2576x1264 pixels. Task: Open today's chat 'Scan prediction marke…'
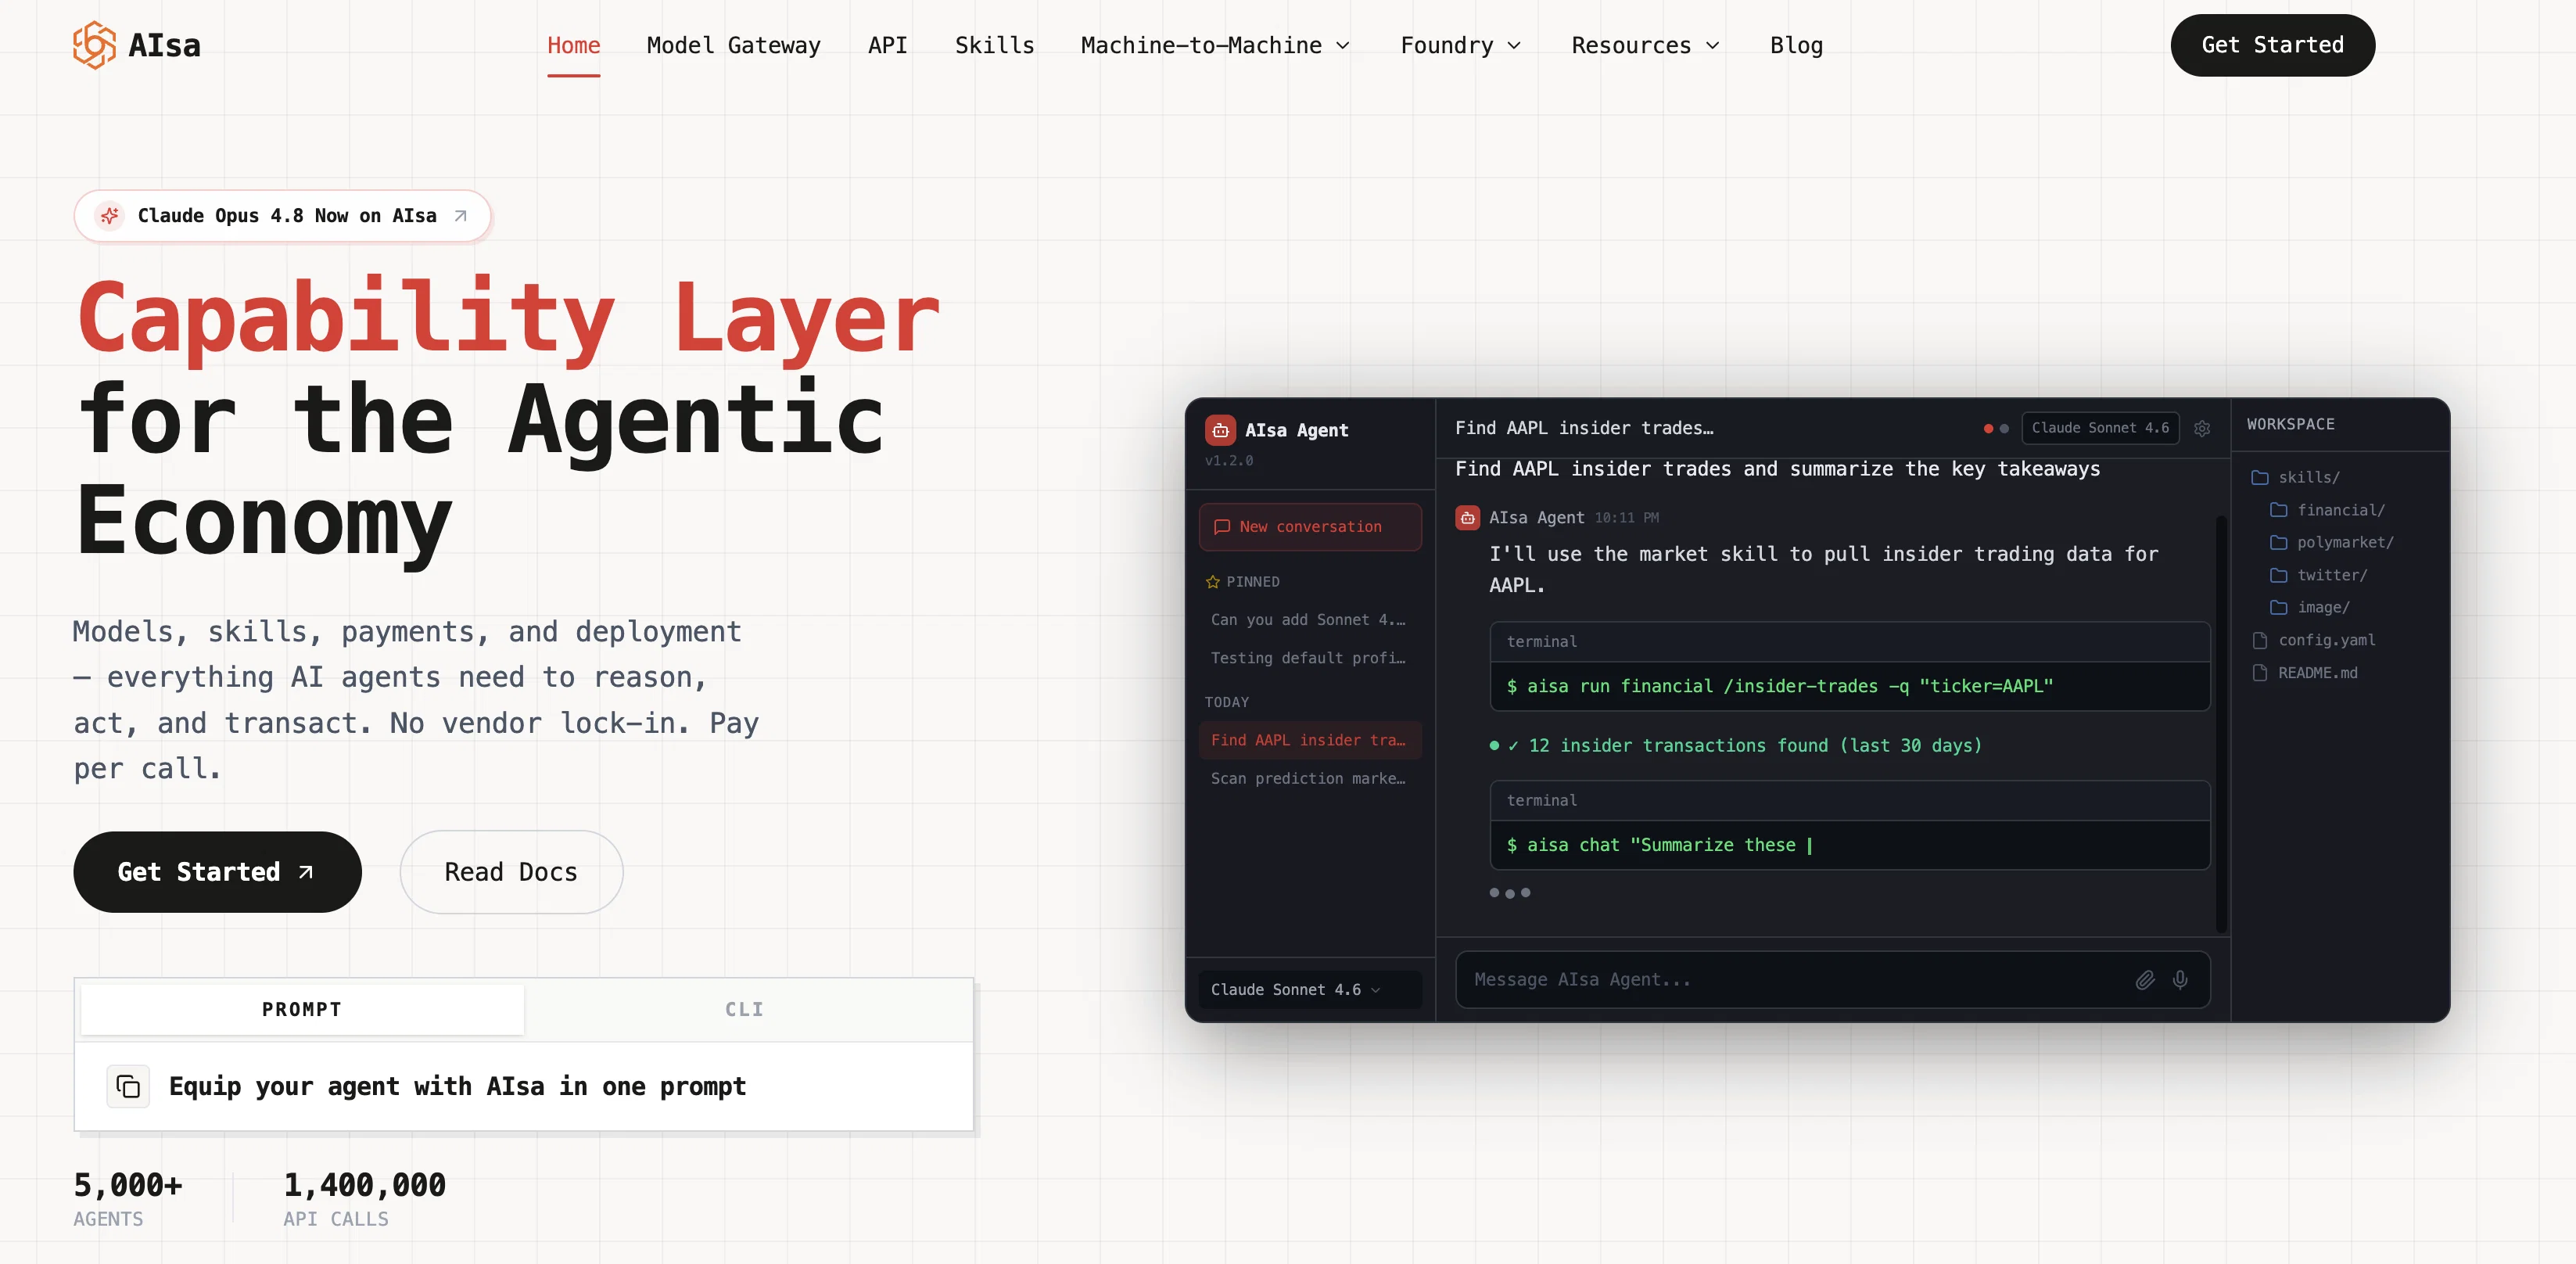1308,778
